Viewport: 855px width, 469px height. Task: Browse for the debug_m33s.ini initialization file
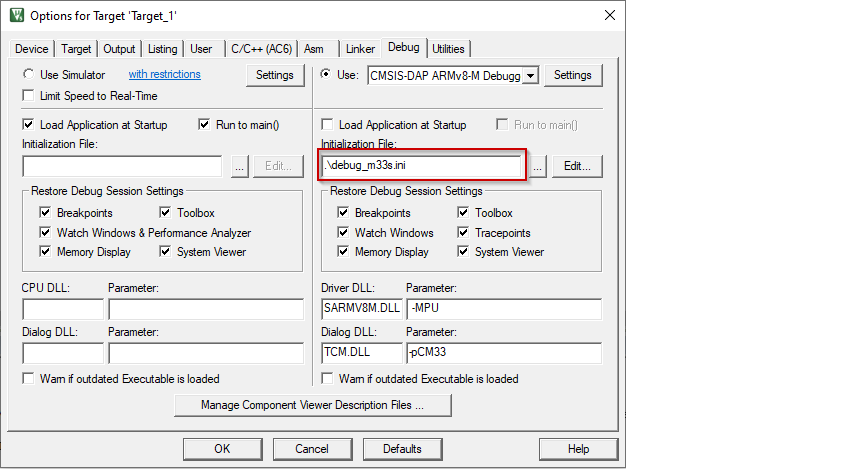click(x=538, y=167)
